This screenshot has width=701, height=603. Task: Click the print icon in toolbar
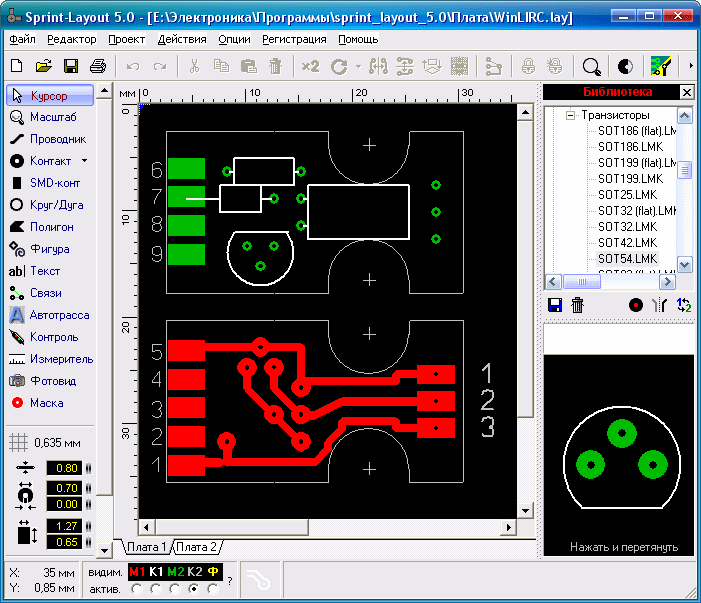[98, 67]
